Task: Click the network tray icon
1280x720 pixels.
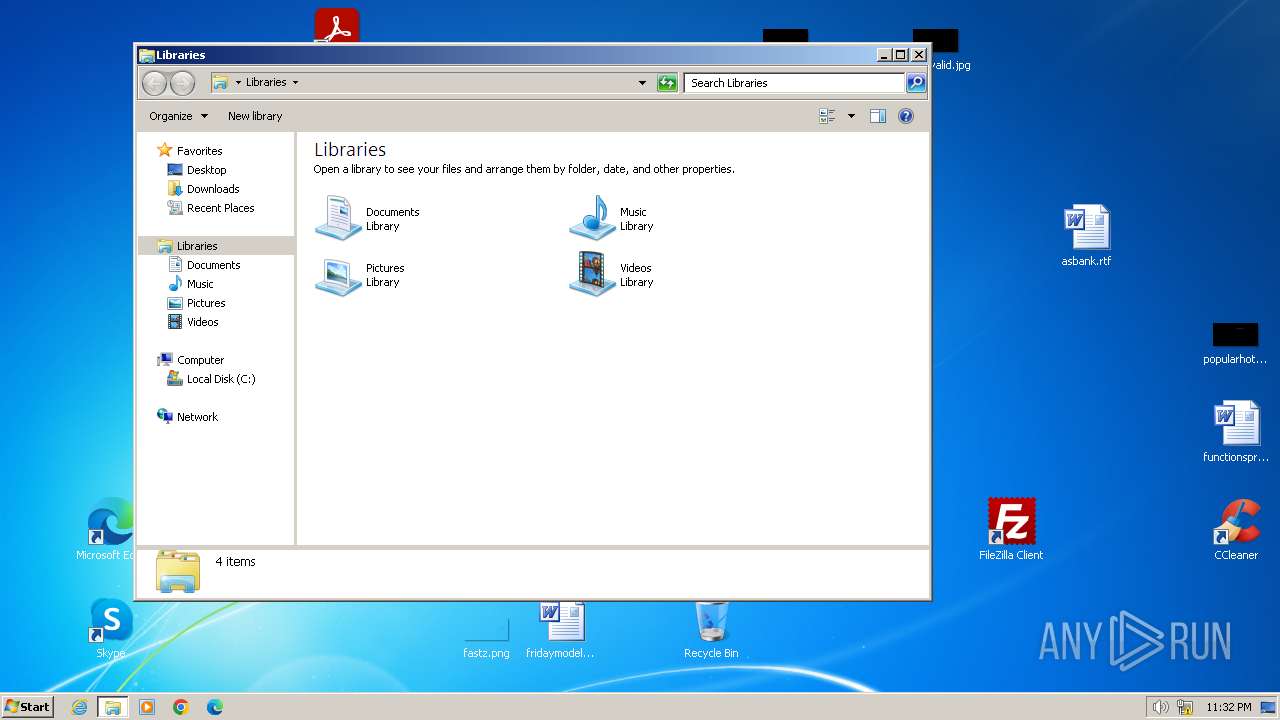Action: 1185,707
